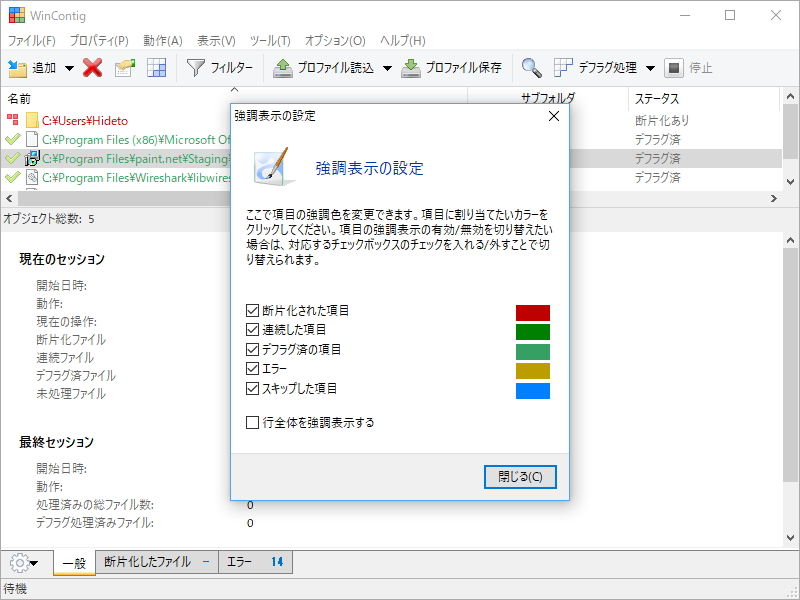Open the gear settings dropdown at bottom
800x600 pixels.
tap(24, 563)
